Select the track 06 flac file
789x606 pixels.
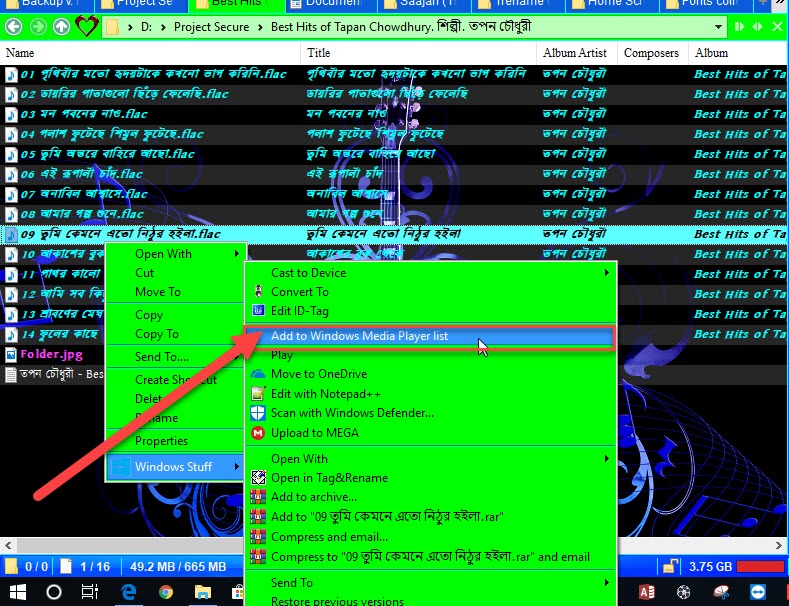(x=82, y=174)
